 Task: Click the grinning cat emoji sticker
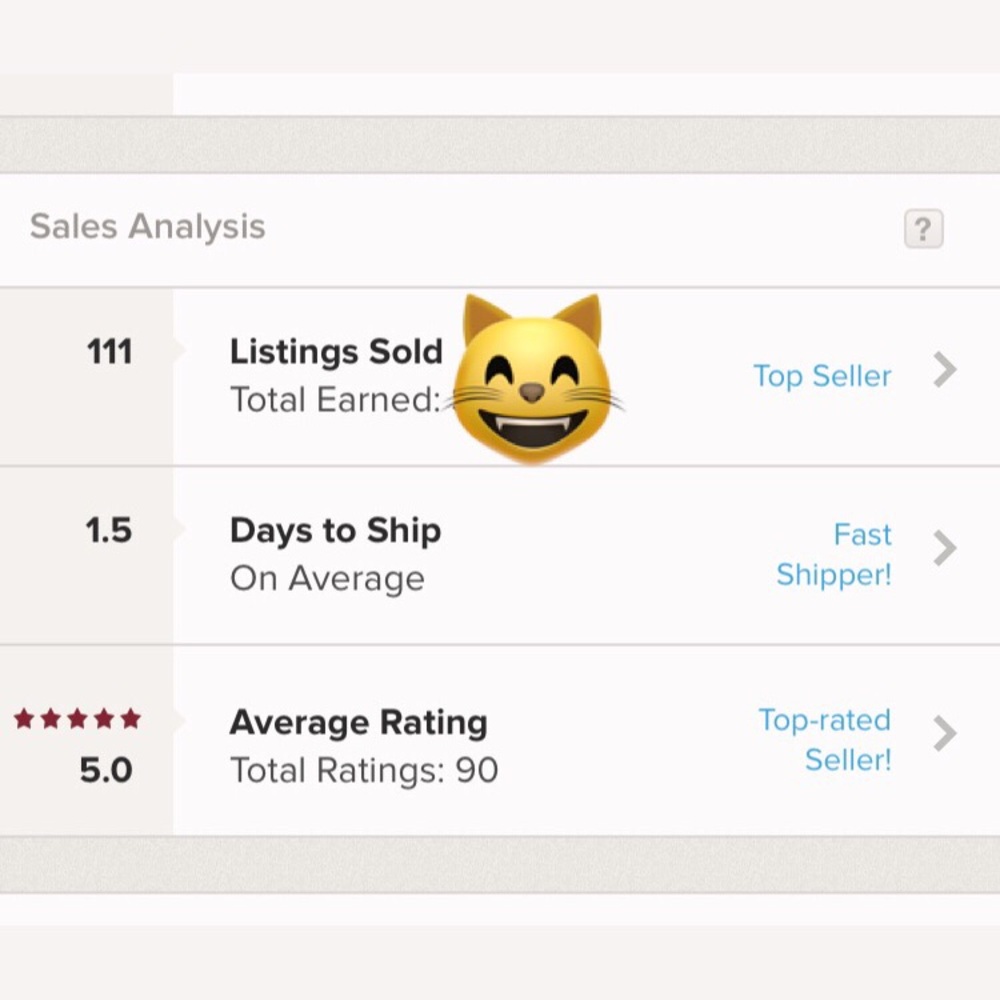pos(532,379)
